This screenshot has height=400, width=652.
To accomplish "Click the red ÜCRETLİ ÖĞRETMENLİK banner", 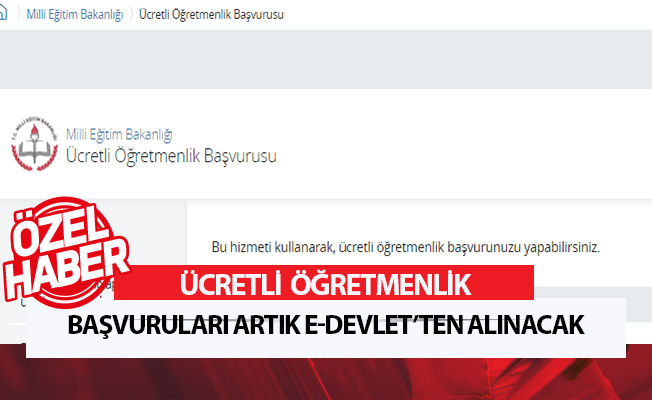I will click(324, 285).
